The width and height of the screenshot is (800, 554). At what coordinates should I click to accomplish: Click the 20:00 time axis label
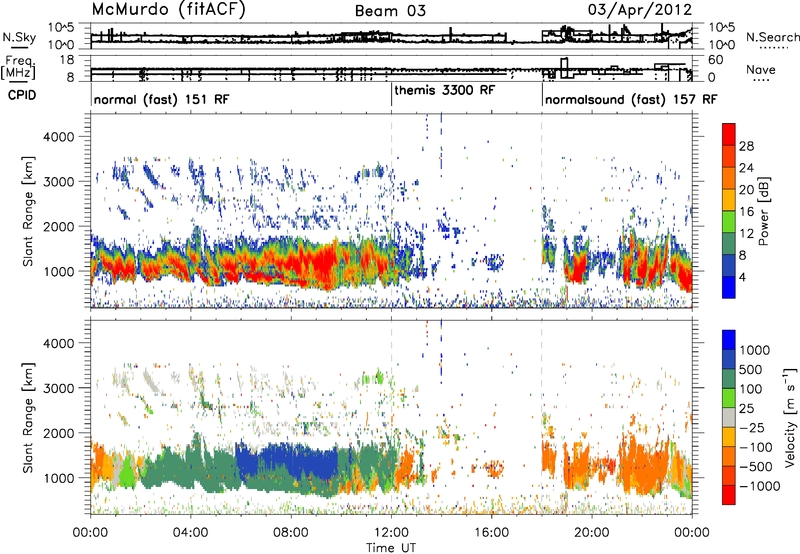tap(591, 533)
